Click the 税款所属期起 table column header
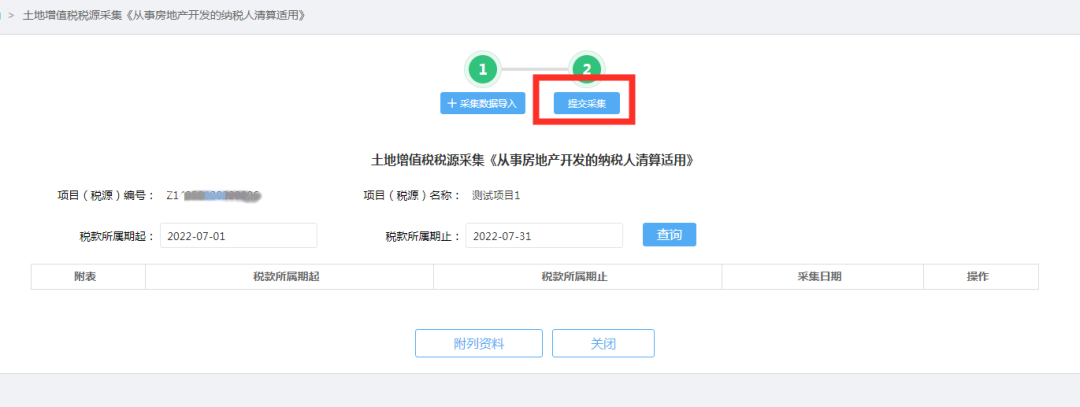Viewport: 1080px width, 407px height. (x=289, y=277)
